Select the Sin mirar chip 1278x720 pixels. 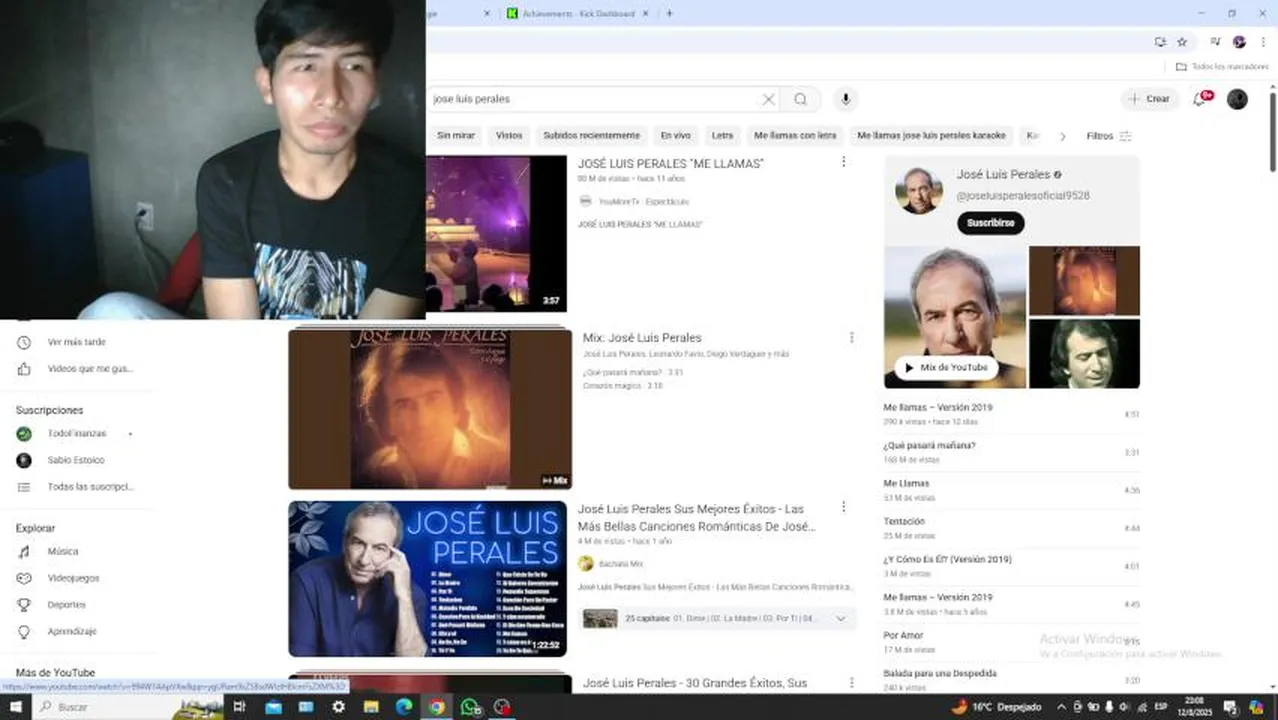tap(456, 135)
